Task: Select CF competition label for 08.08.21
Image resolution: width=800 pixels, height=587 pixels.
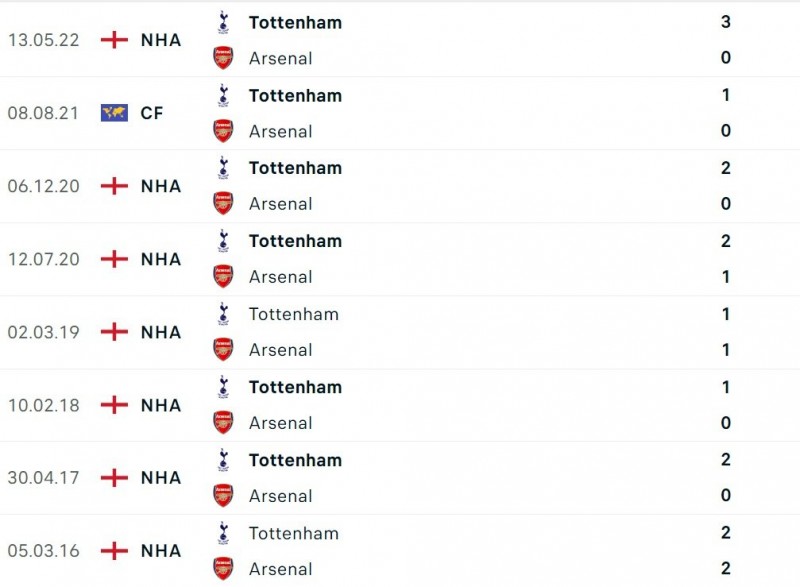Action: tap(152, 113)
